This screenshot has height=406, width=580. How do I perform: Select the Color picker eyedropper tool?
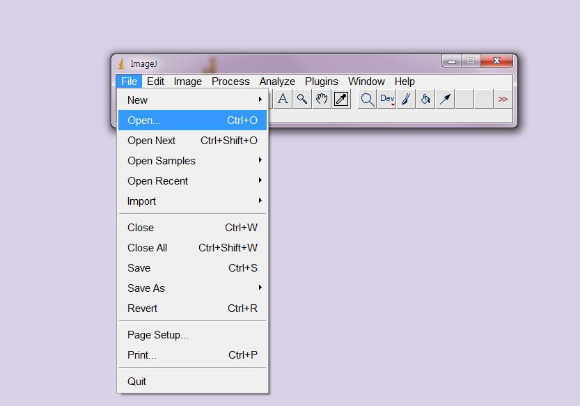pyautogui.click(x=341, y=99)
